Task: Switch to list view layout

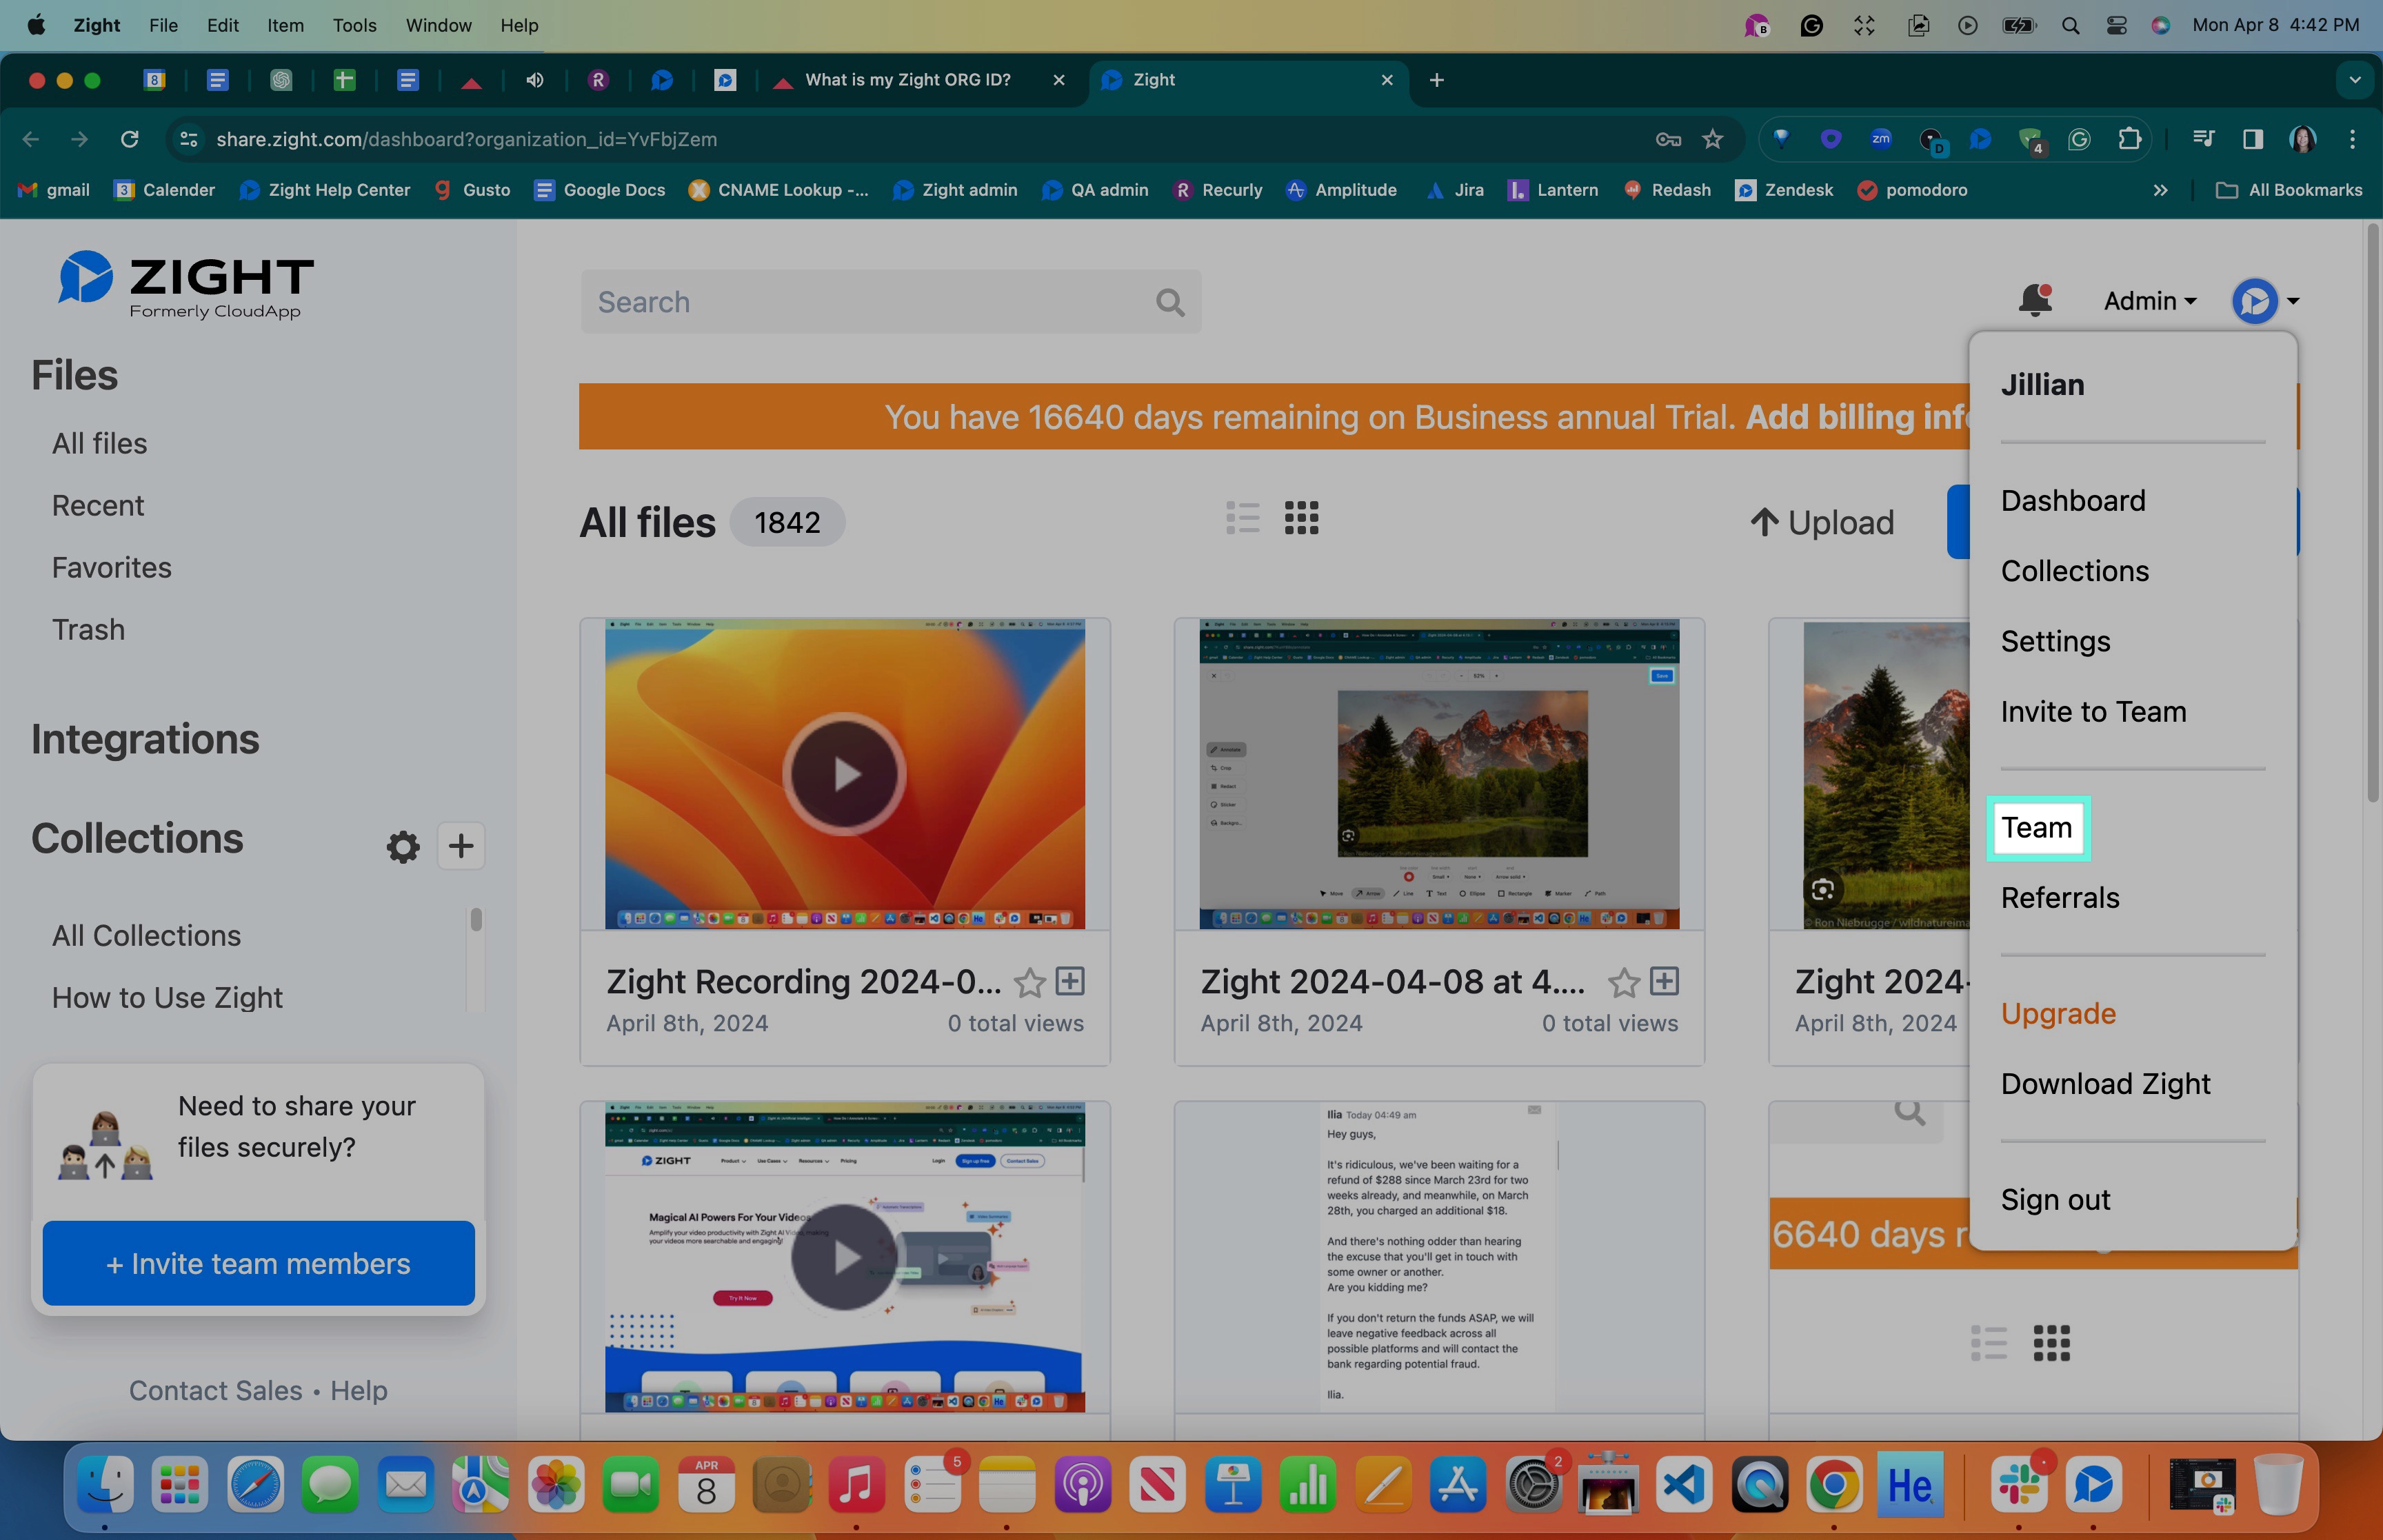Action: coord(1242,518)
